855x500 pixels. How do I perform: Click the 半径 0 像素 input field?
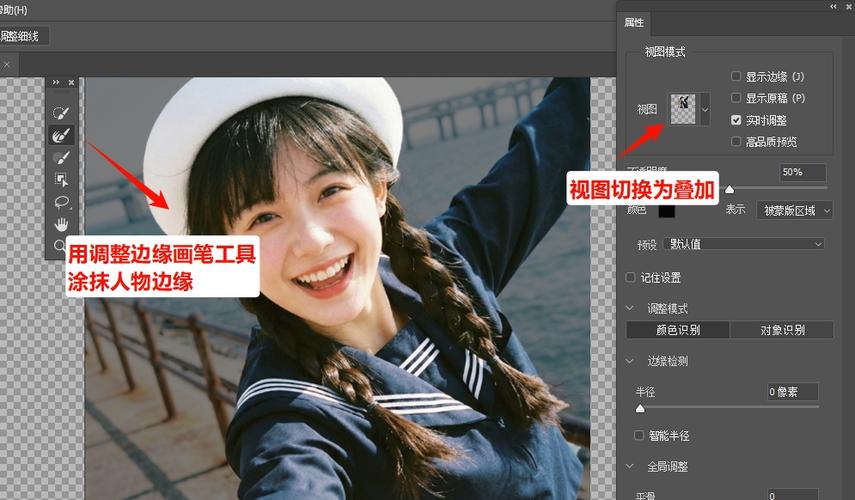(792, 391)
